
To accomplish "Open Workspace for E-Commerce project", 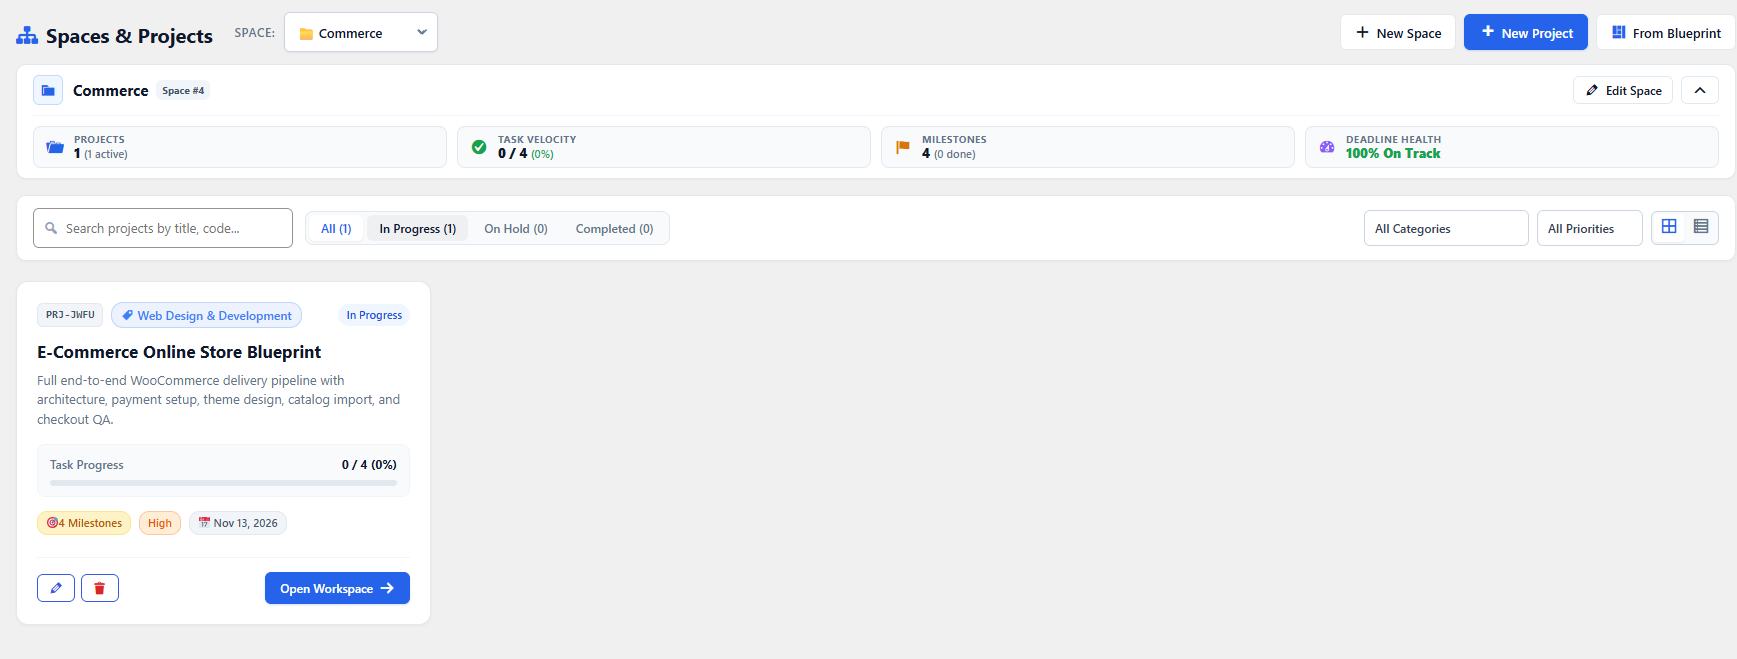I will coord(337,588).
